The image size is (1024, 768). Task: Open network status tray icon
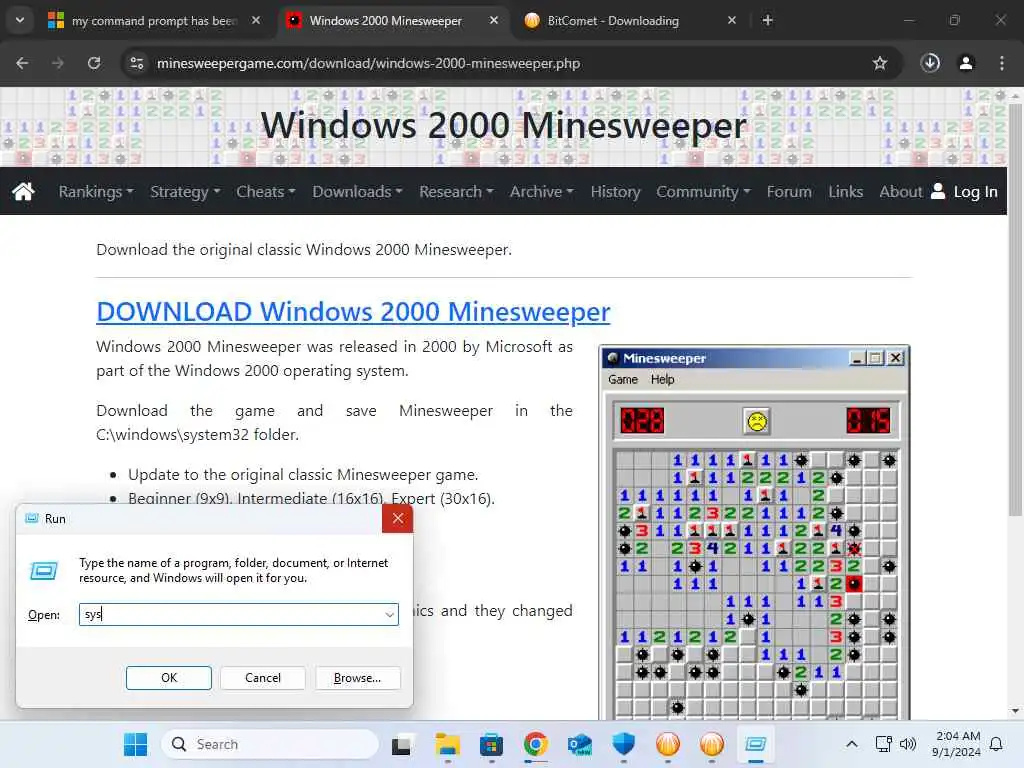884,744
